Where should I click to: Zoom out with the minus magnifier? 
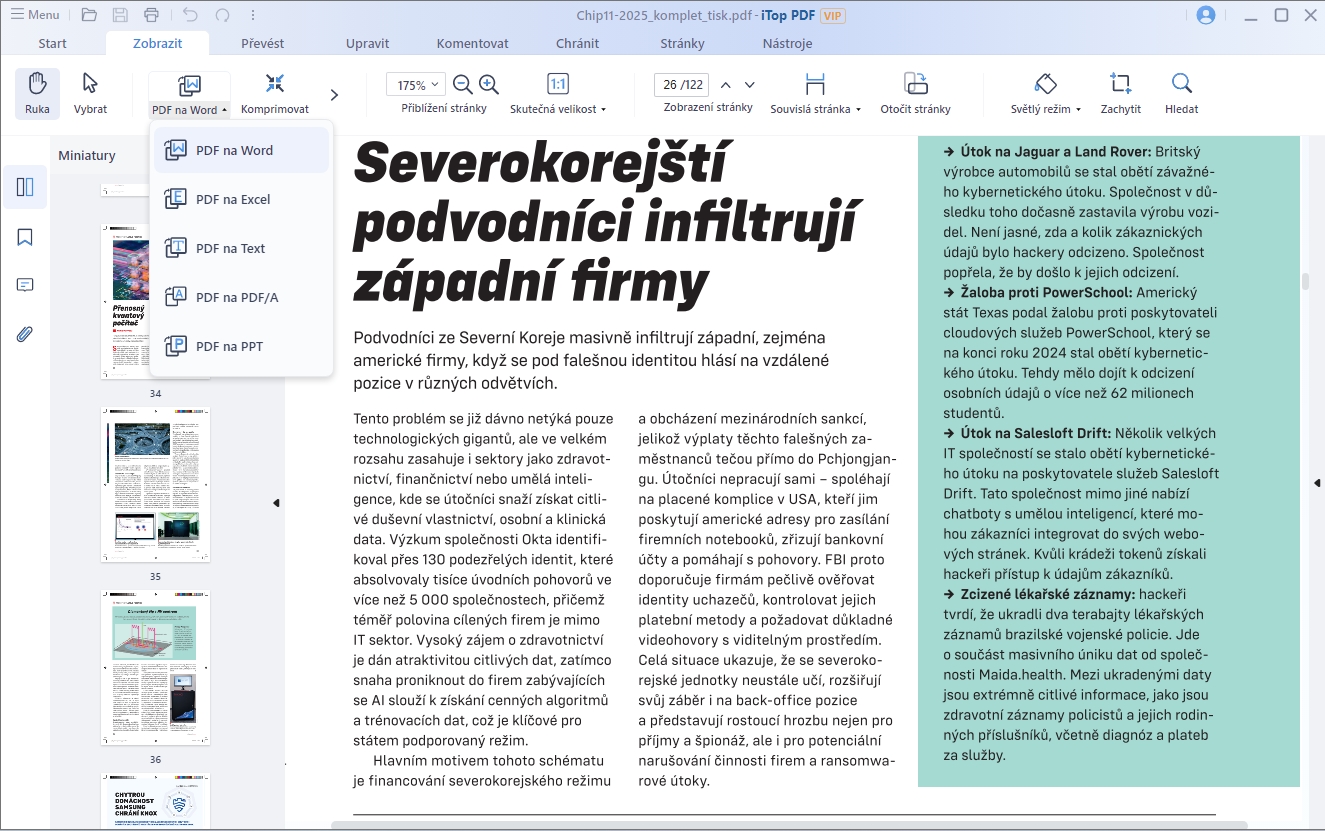tap(462, 85)
